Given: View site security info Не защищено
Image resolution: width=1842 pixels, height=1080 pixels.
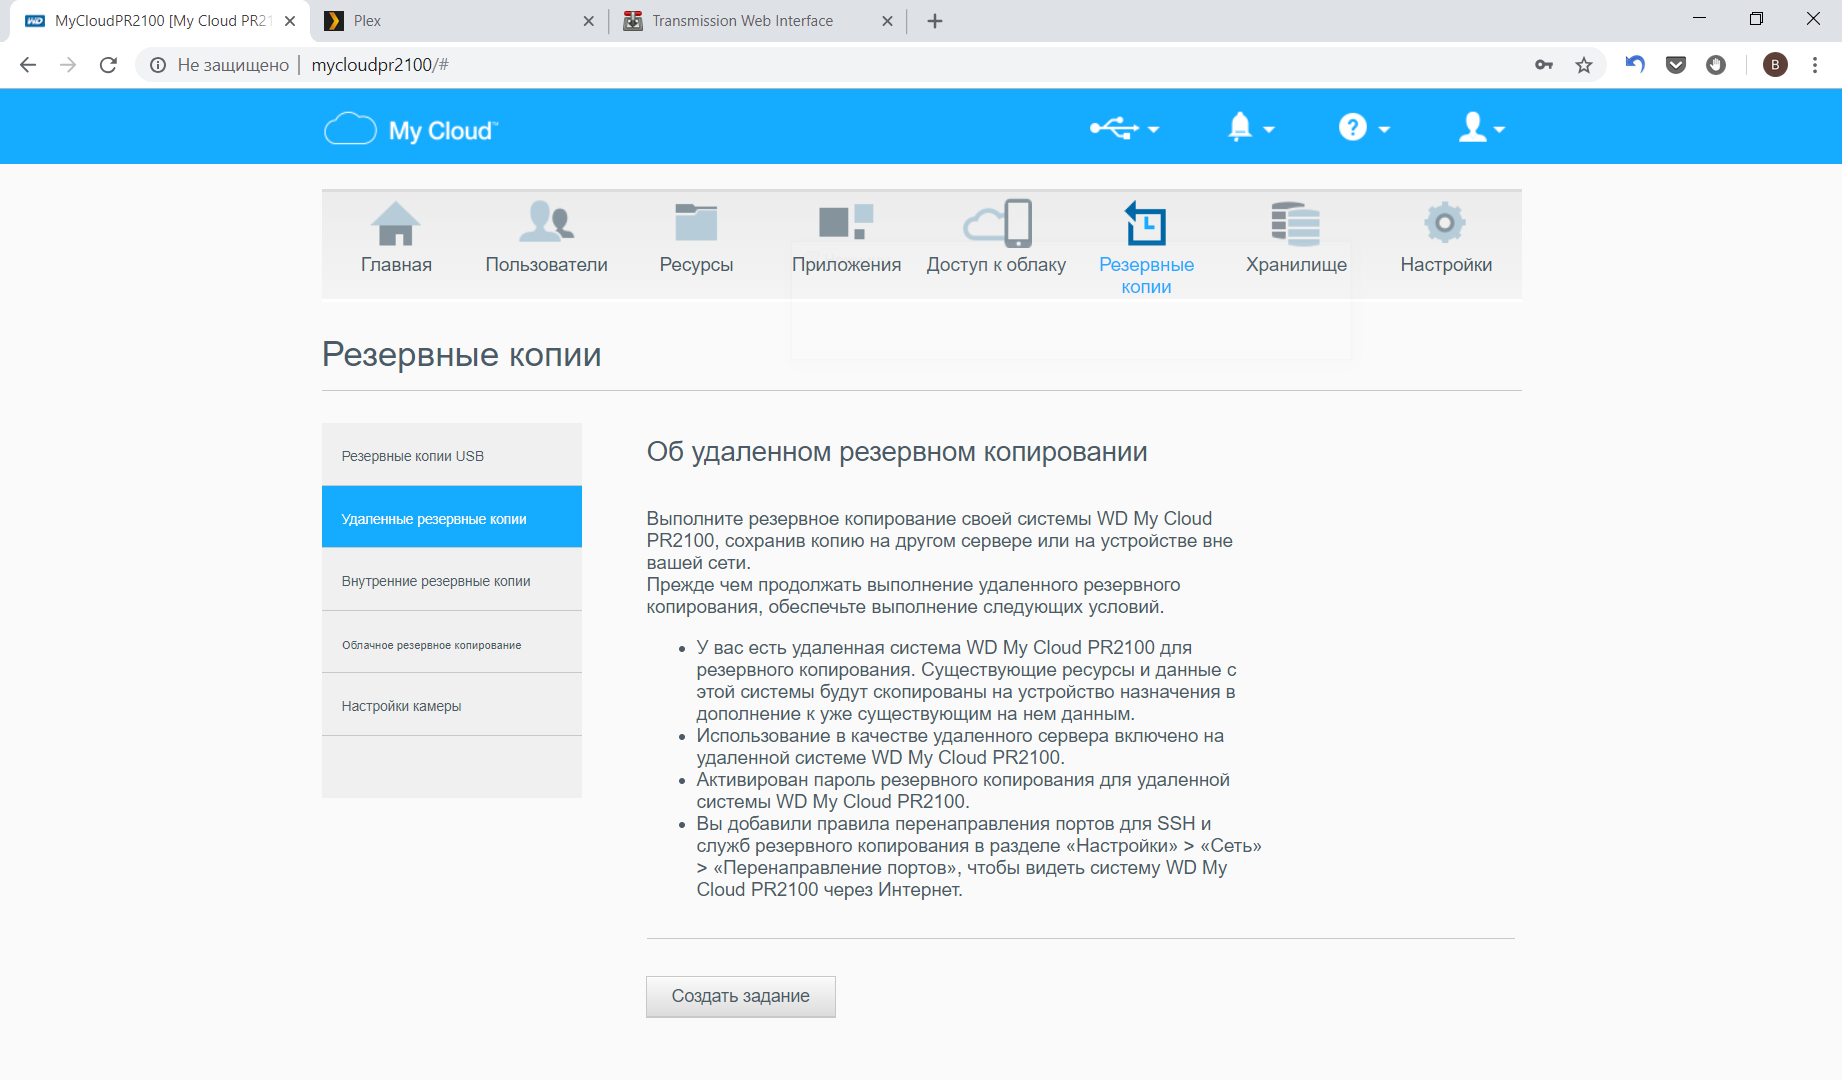Looking at the screenshot, I should (219, 65).
